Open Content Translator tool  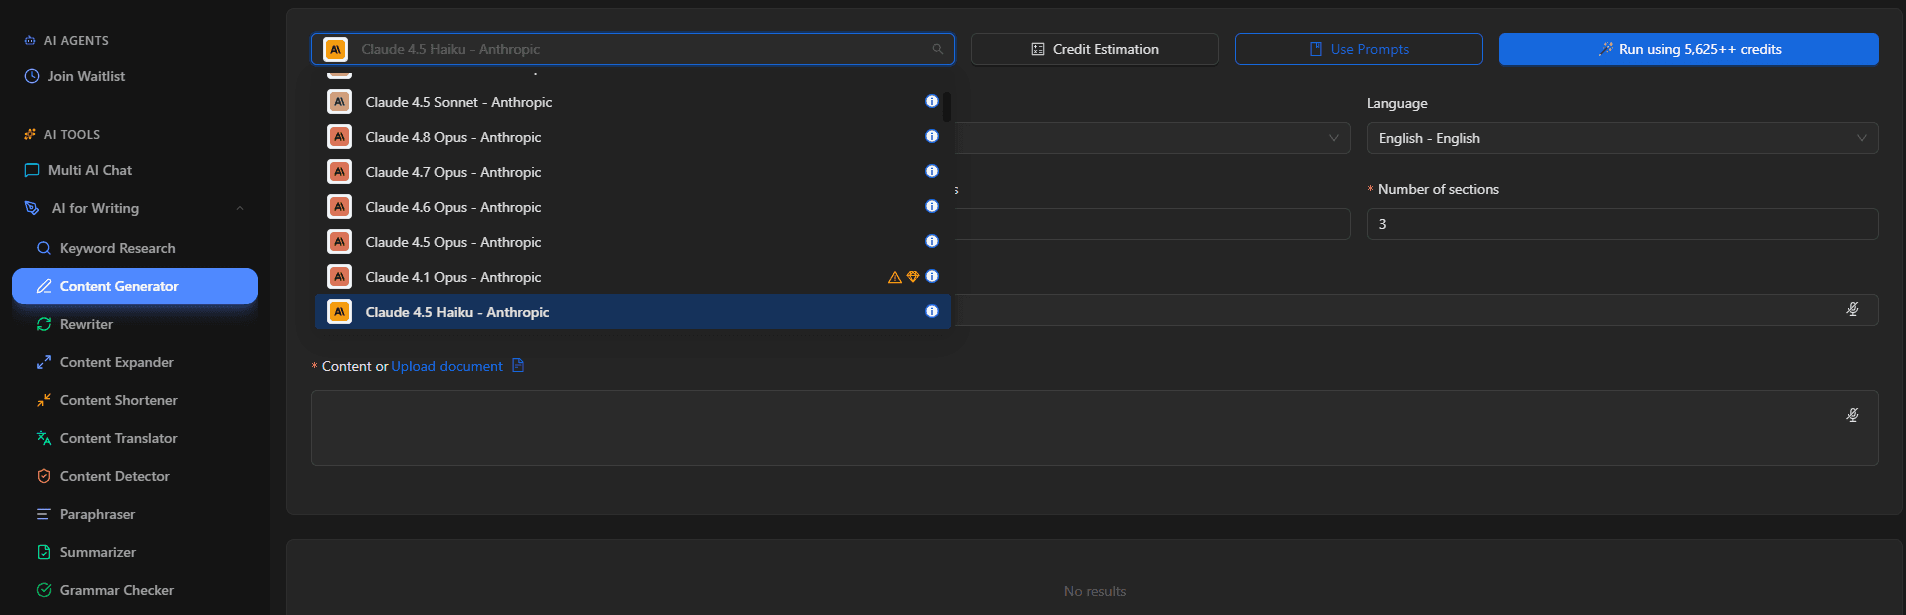(118, 438)
